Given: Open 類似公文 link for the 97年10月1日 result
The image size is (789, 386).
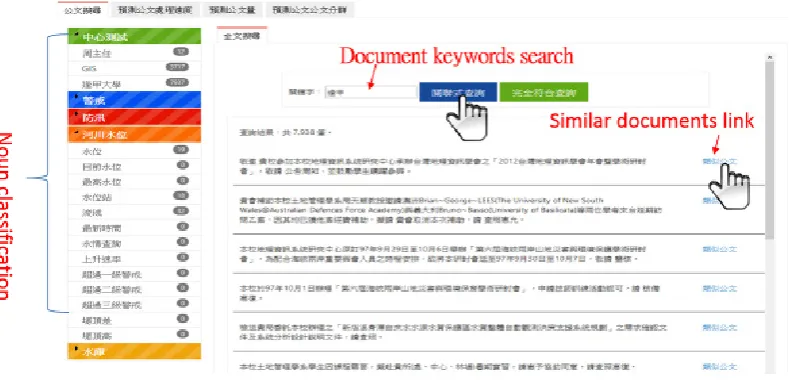Looking at the screenshot, I should 720,288.
